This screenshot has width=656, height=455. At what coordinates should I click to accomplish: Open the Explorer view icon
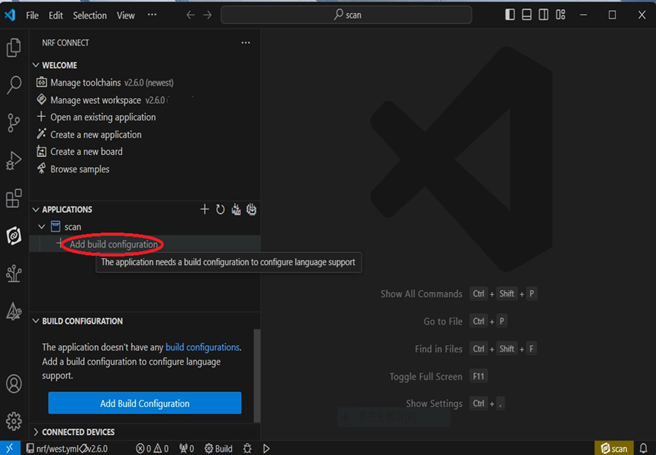pos(14,48)
